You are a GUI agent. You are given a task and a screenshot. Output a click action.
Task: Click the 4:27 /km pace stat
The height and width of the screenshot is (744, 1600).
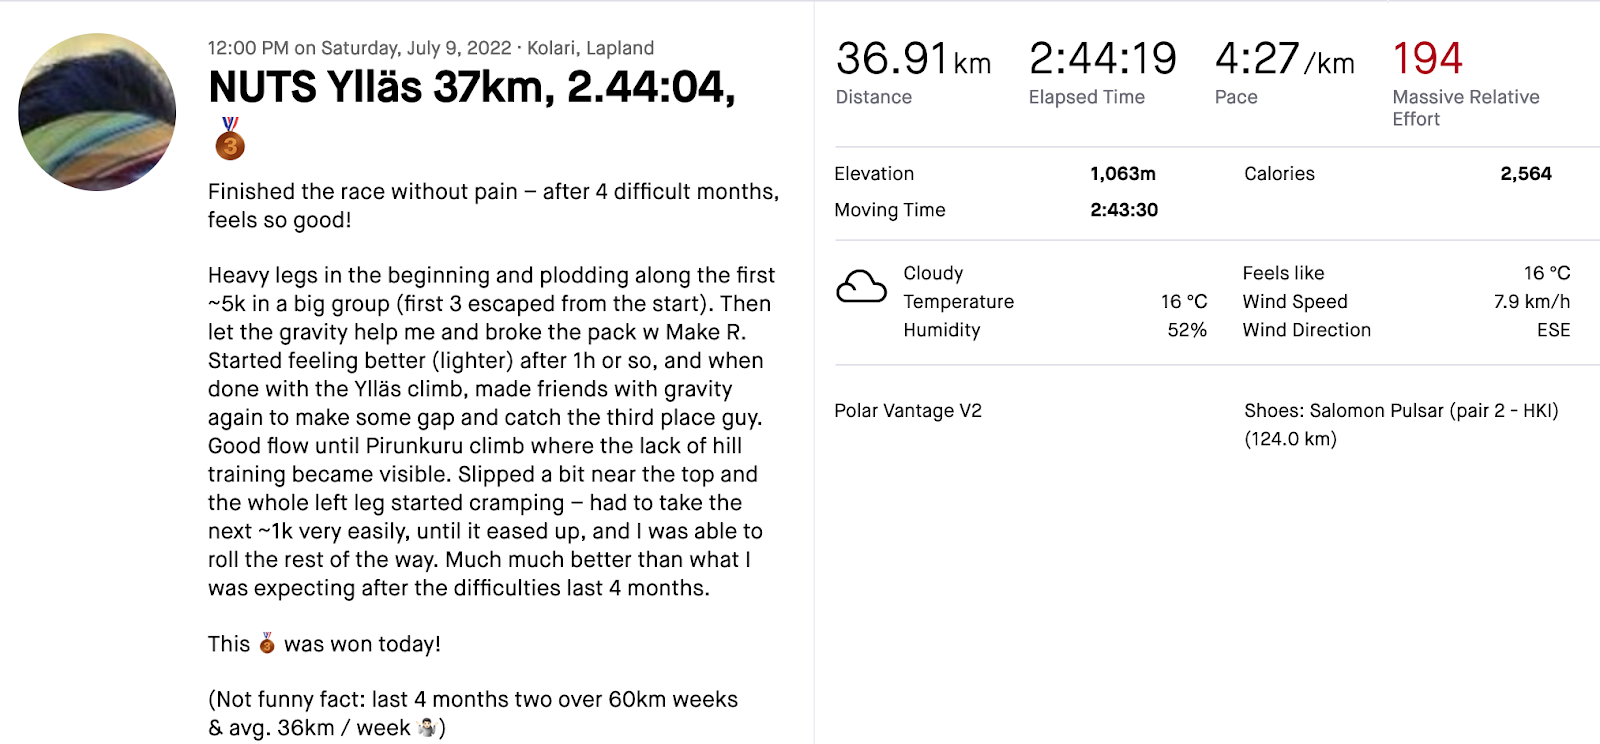pos(1285,59)
